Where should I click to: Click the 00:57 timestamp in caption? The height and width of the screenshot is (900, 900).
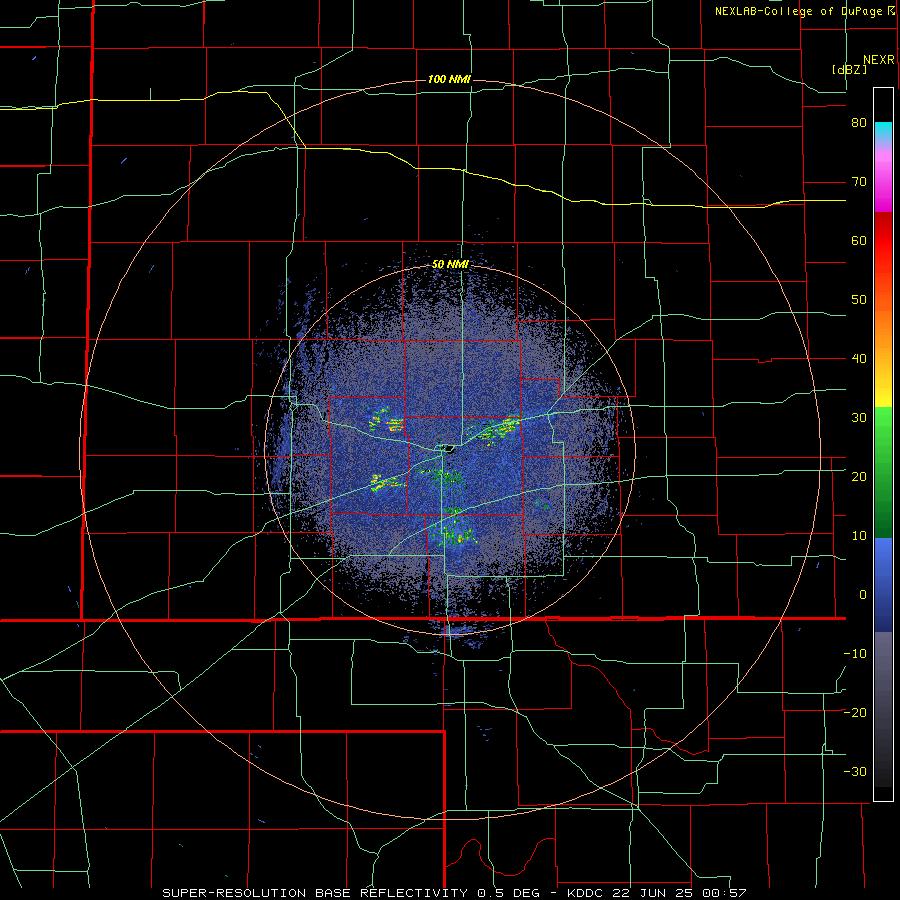pos(725,893)
